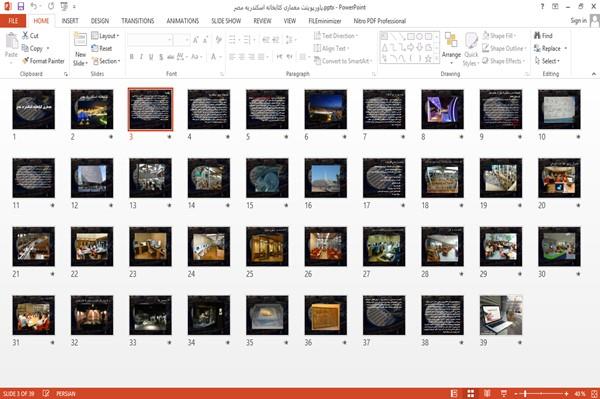Screen dimensions: 600x399
Task: Click the Save icon in quick access toolbar
Action: pos(21,6)
